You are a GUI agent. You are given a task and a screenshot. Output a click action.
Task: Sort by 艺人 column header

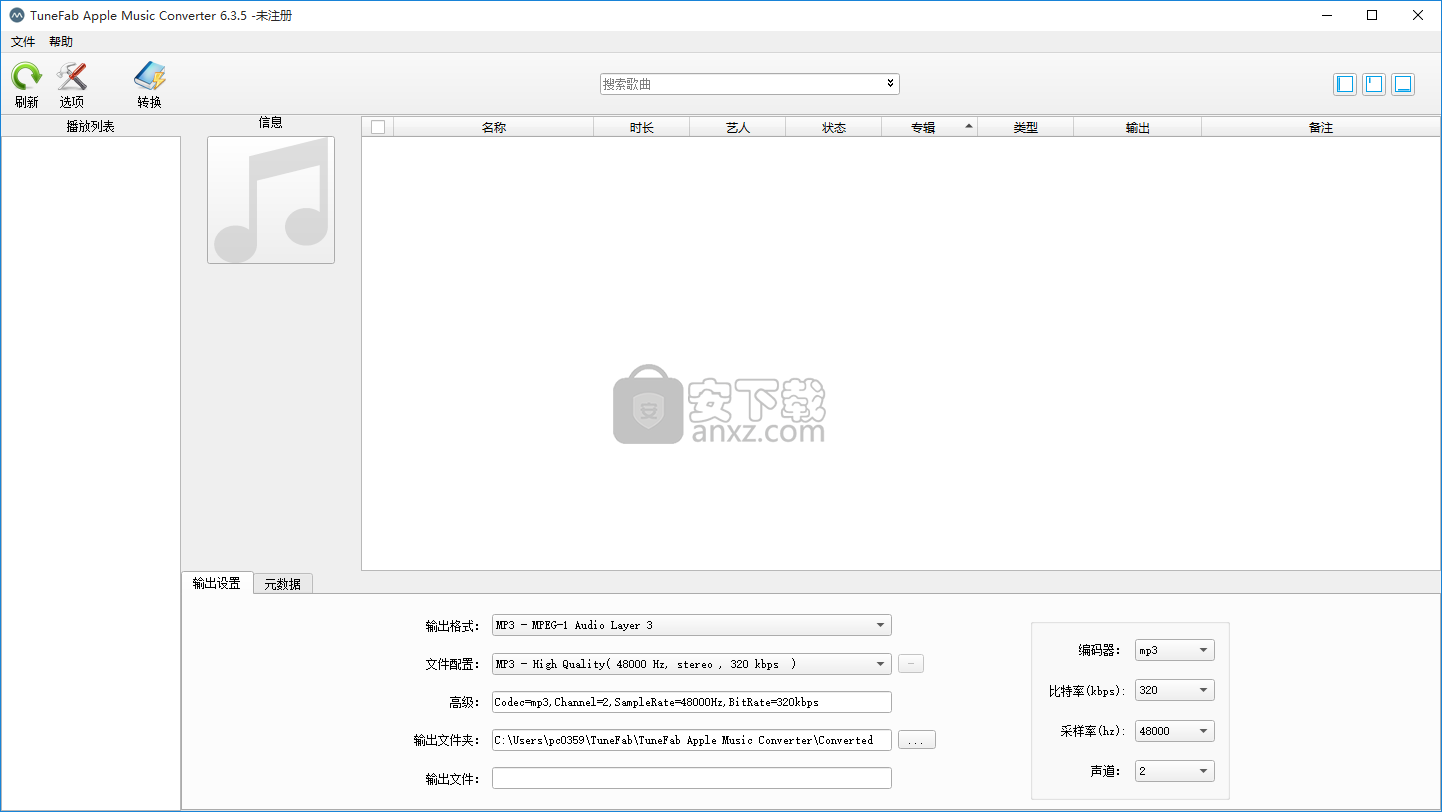click(x=738, y=127)
